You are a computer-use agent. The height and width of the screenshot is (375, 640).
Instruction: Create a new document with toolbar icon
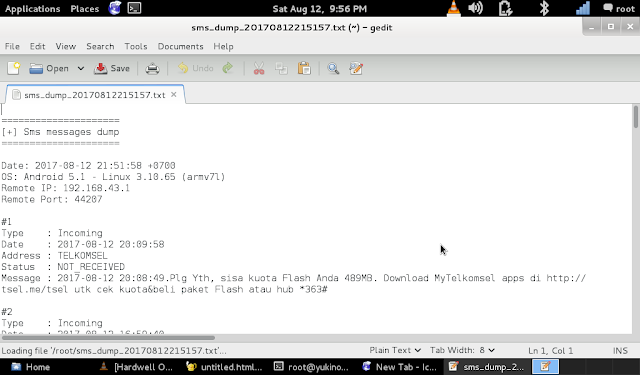pyautogui.click(x=13, y=68)
